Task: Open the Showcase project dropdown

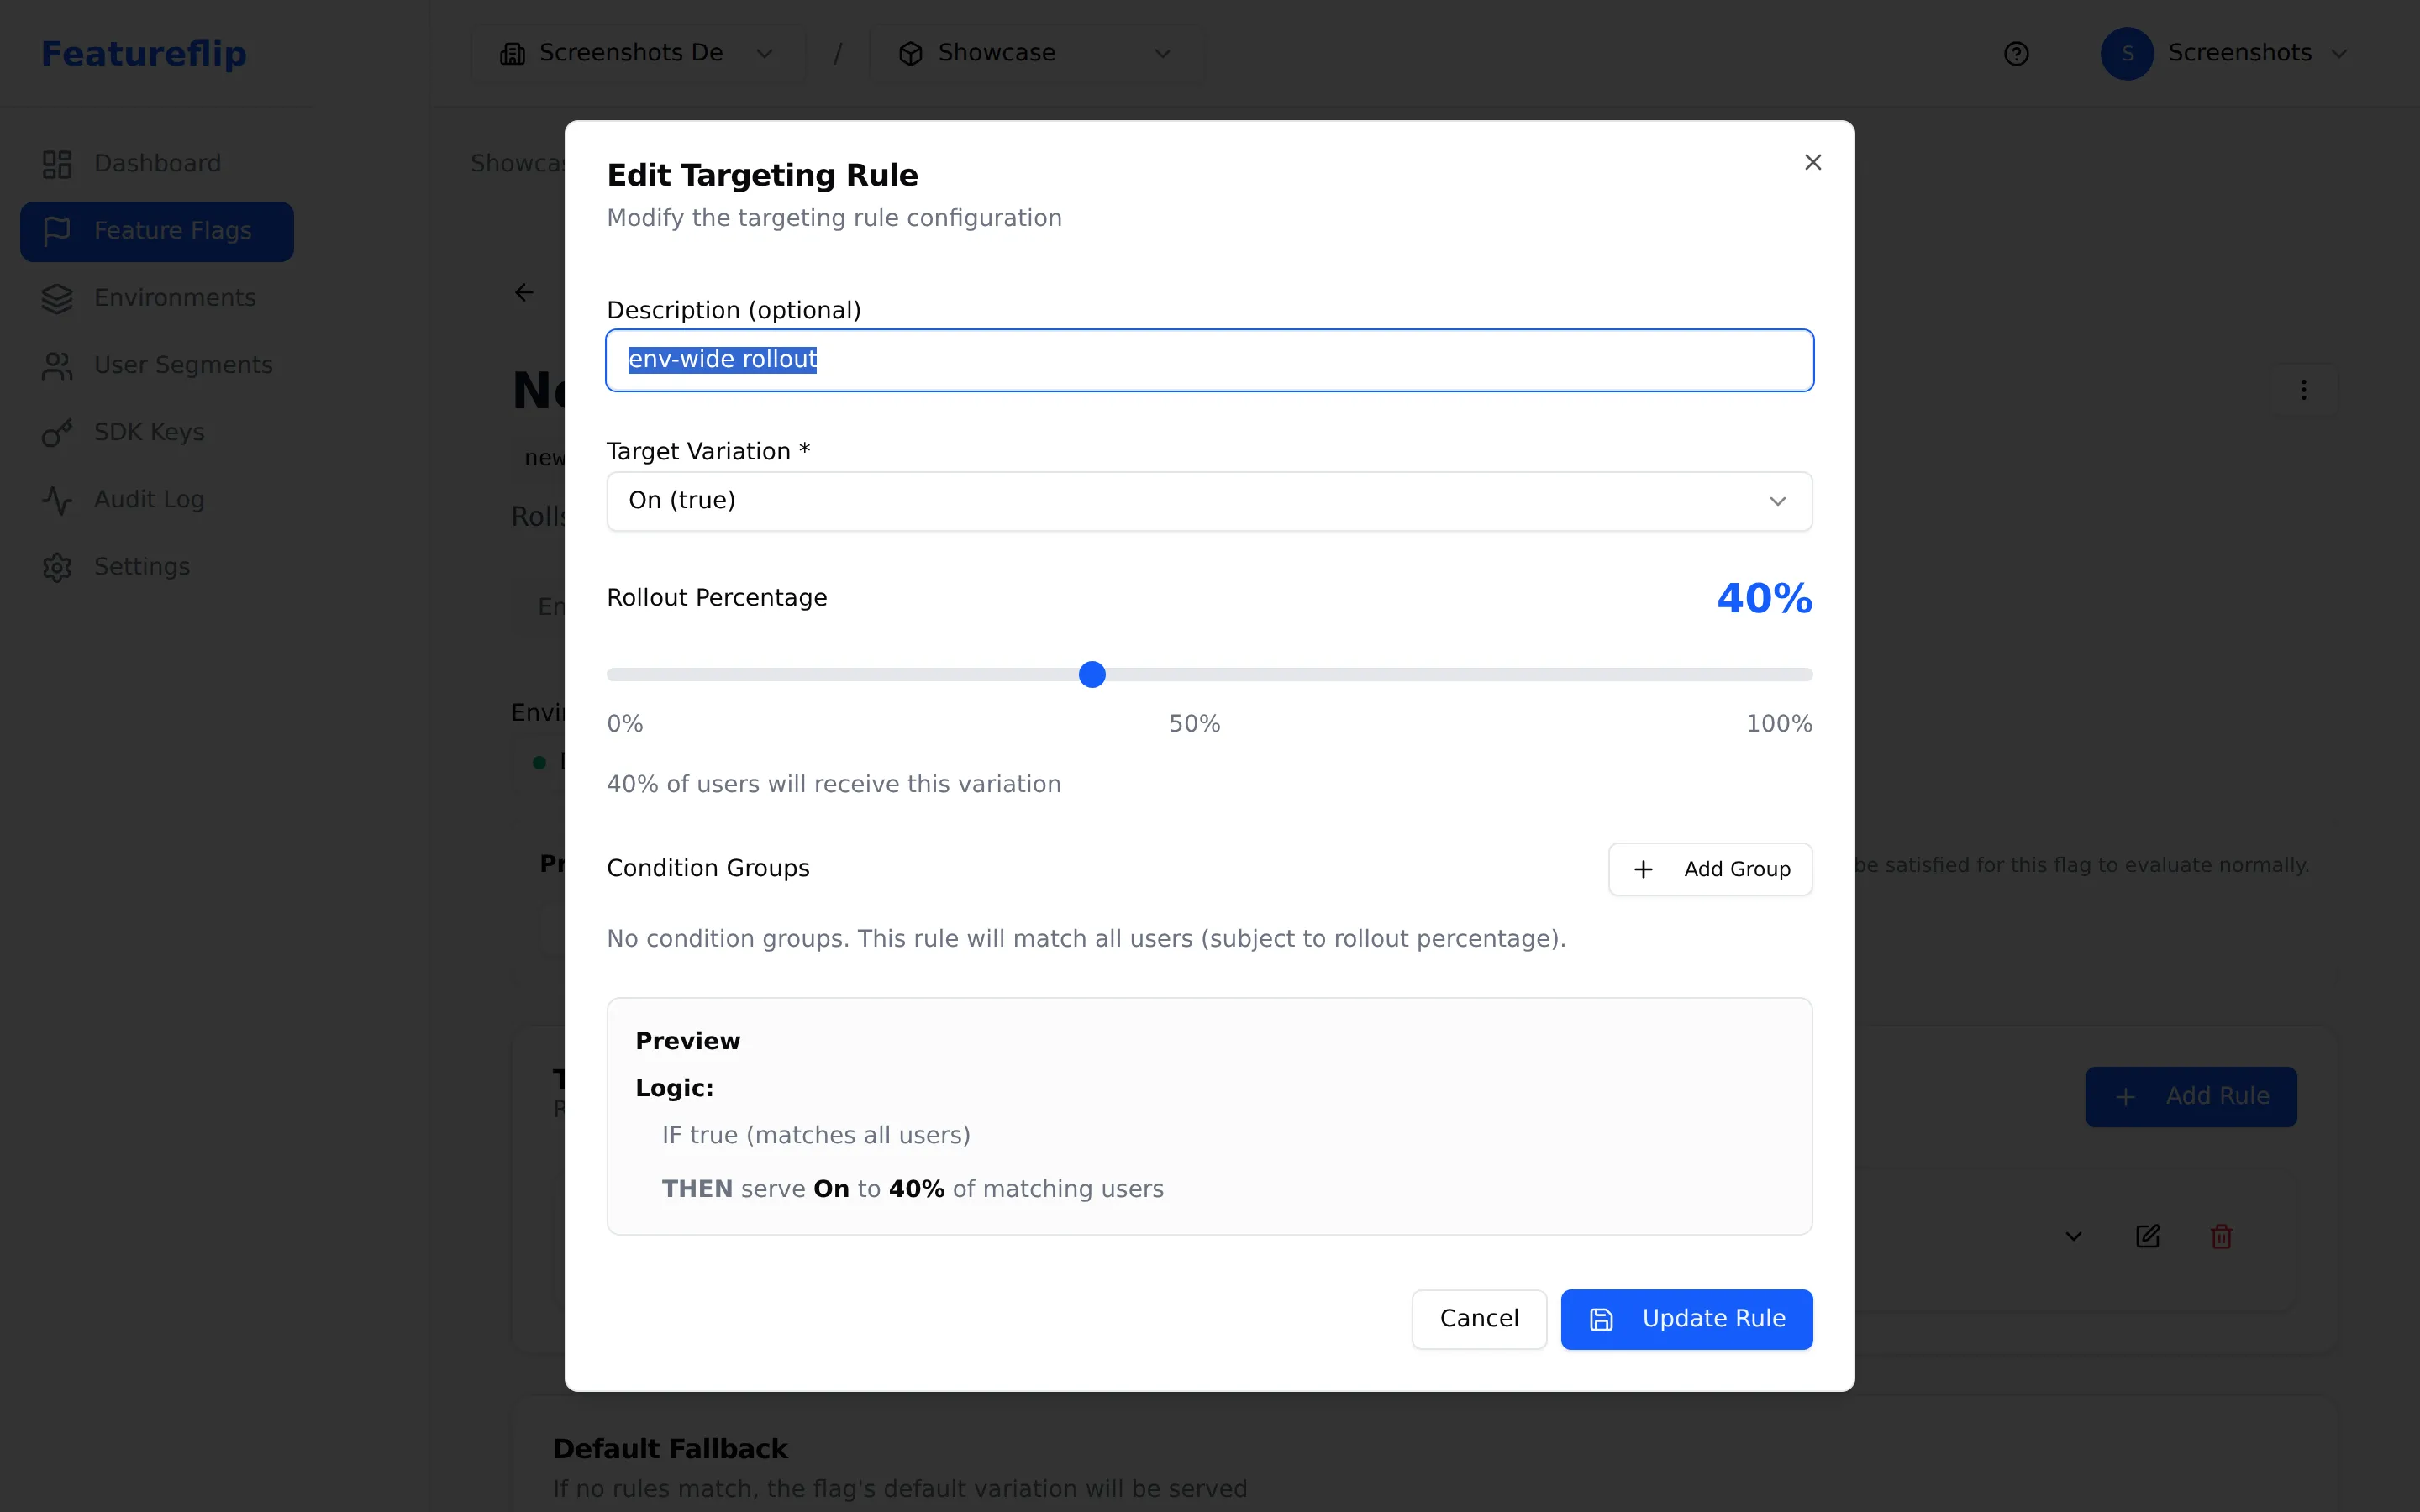Action: (1036, 53)
